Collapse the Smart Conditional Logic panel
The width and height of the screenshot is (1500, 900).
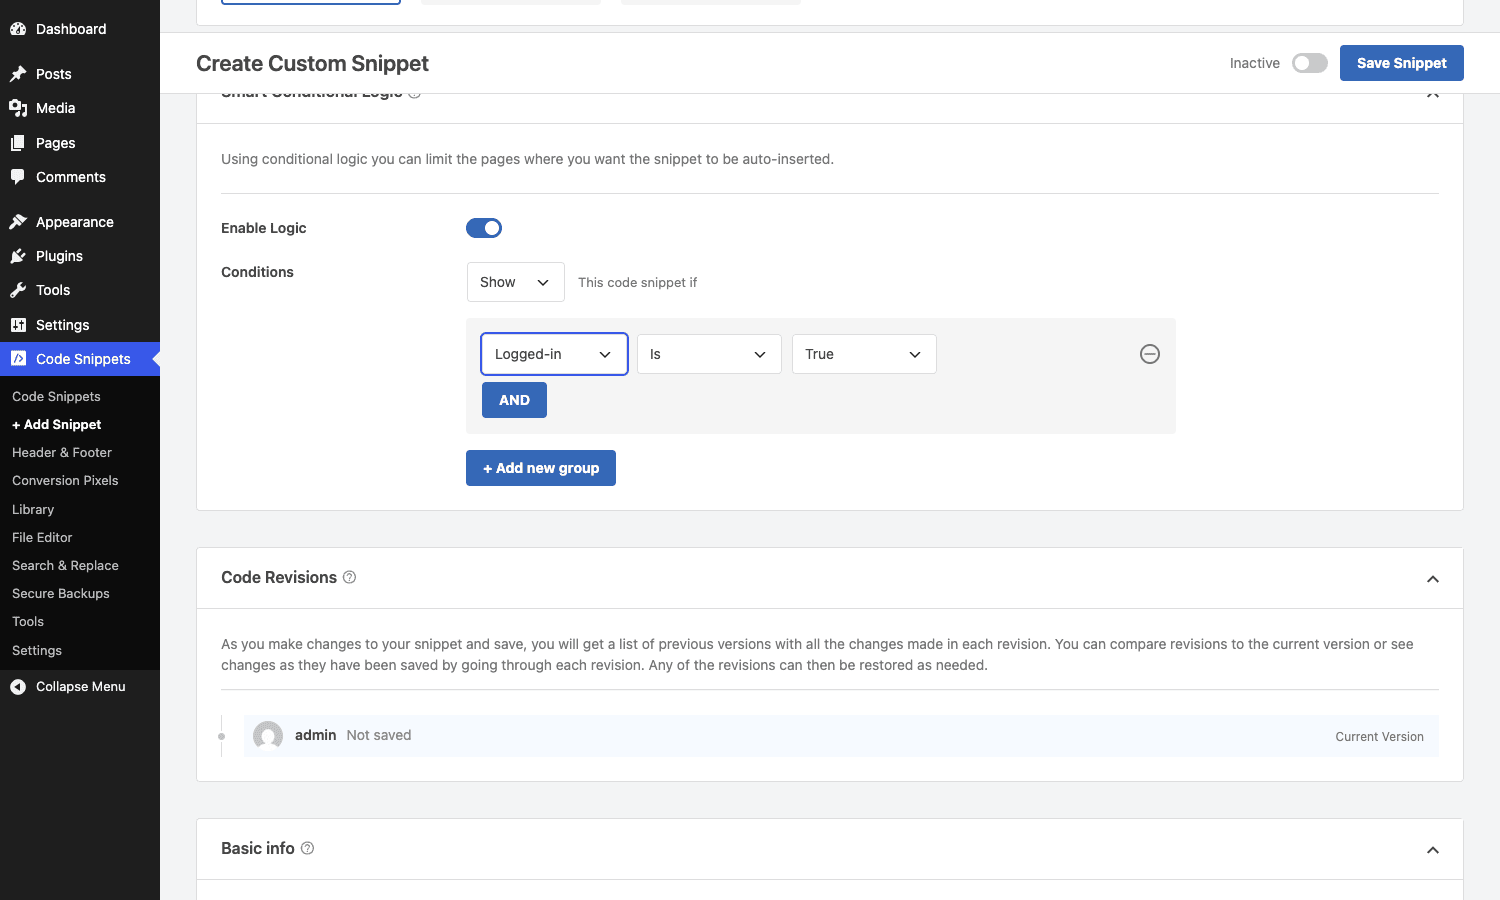click(x=1433, y=95)
